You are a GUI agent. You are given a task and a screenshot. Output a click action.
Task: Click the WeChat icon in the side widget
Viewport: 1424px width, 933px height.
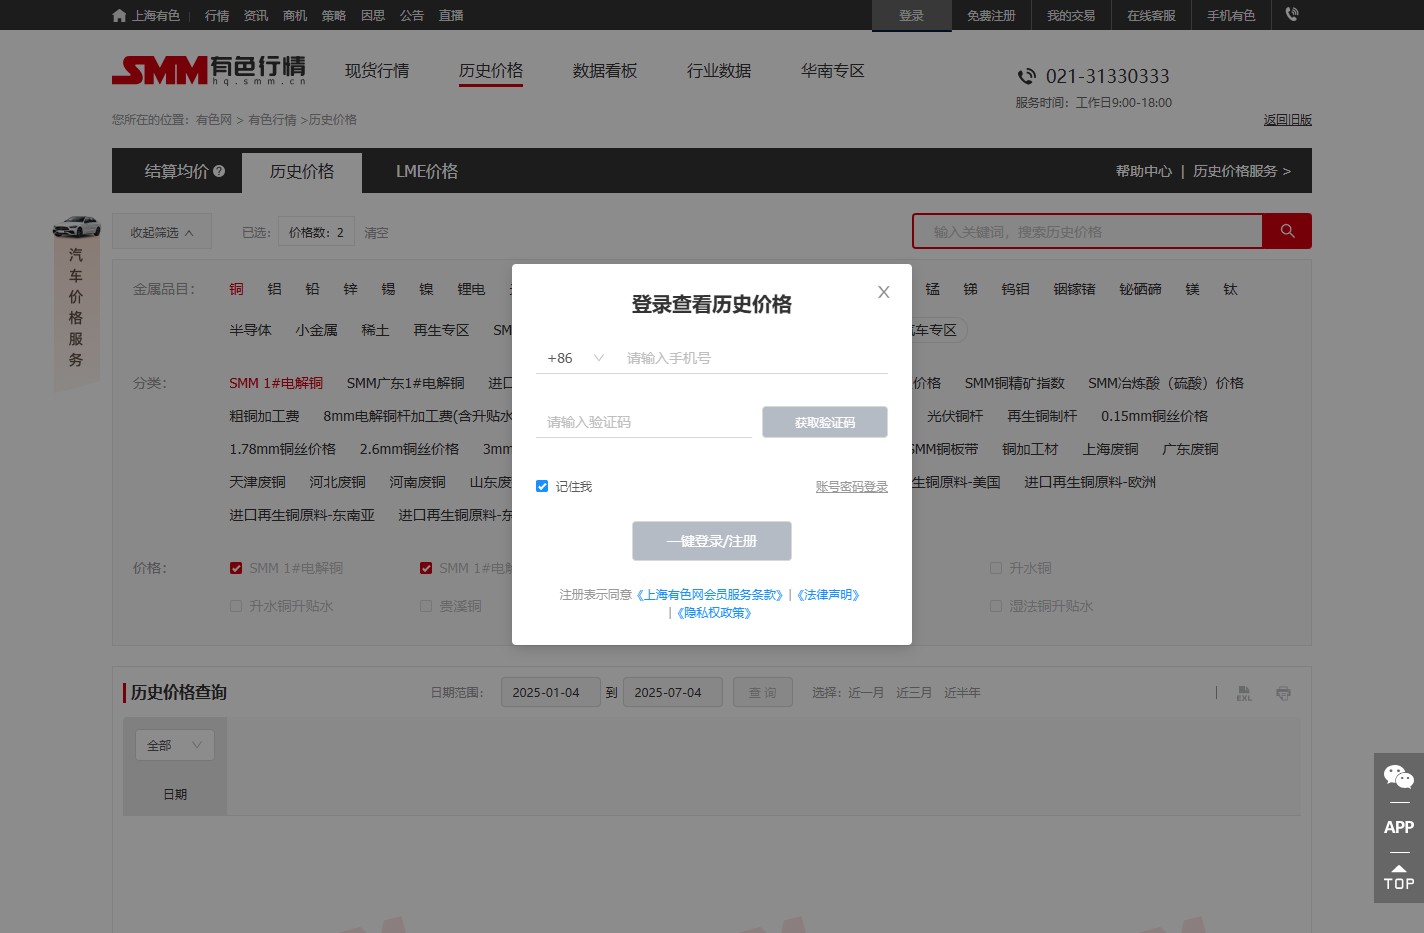click(1399, 777)
